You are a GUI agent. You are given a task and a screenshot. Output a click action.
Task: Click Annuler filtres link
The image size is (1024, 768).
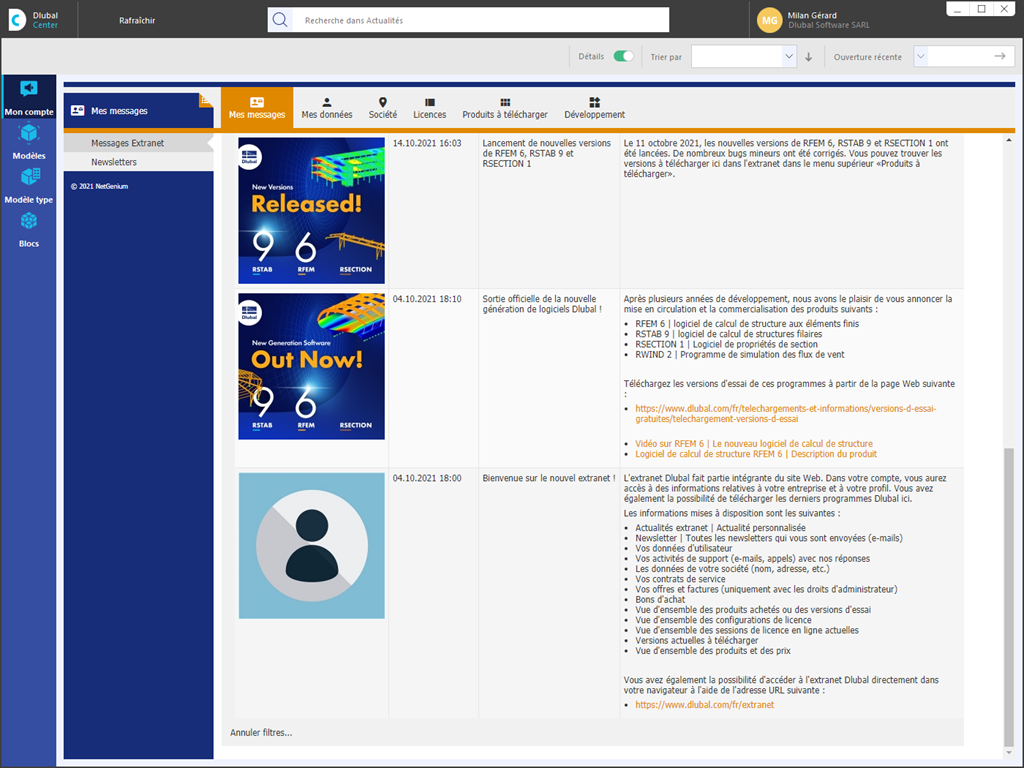(x=261, y=733)
